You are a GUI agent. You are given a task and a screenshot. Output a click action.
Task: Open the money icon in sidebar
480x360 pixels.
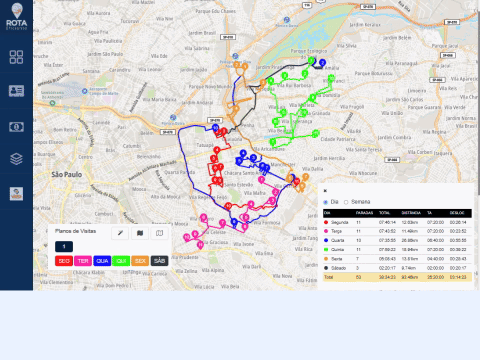point(16,127)
